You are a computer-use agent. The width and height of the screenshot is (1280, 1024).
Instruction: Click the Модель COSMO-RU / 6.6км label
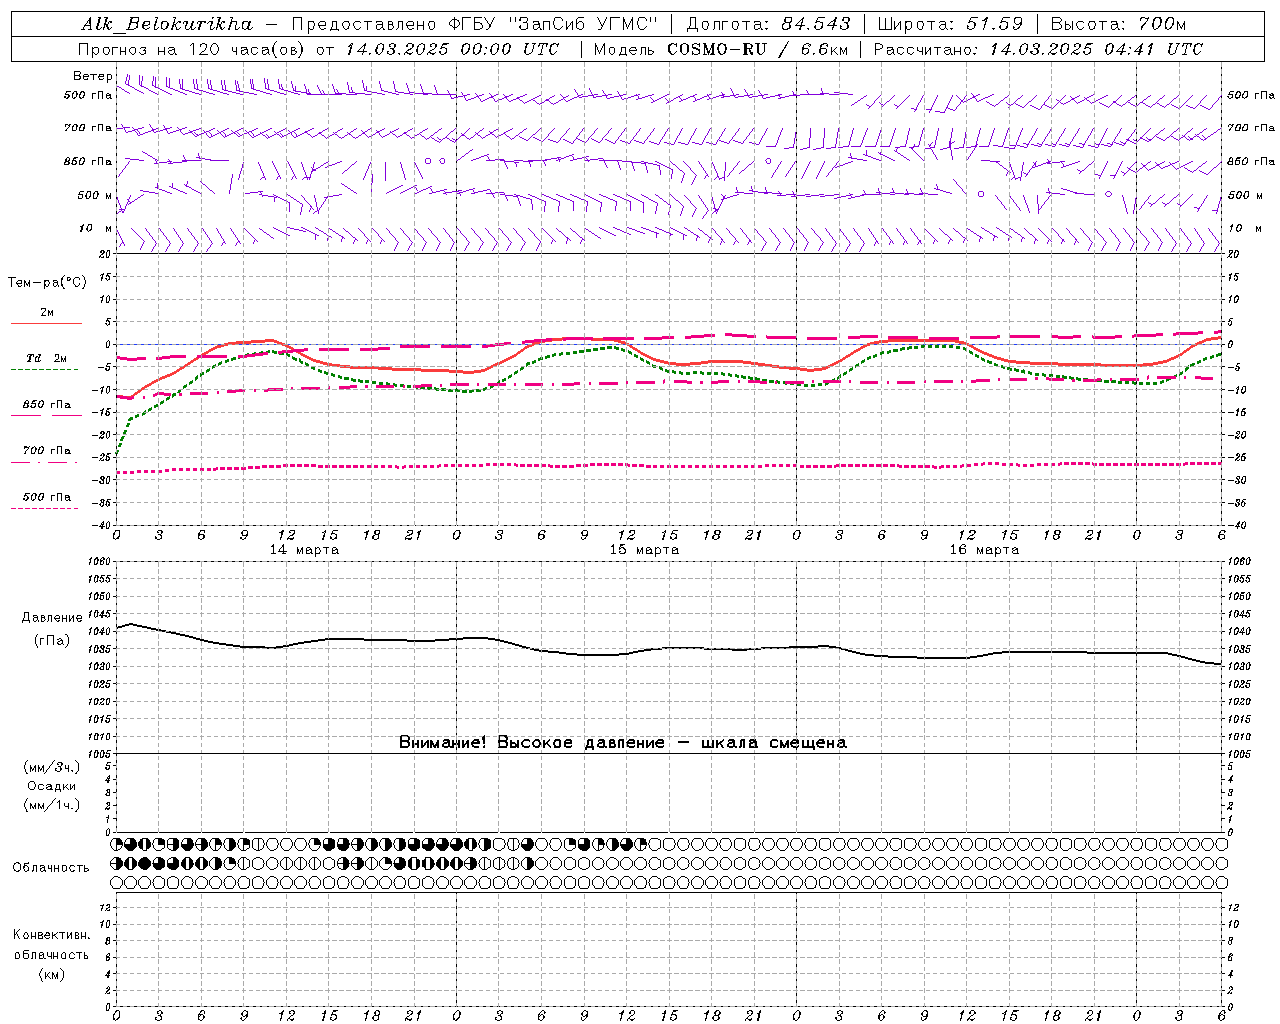point(721,49)
